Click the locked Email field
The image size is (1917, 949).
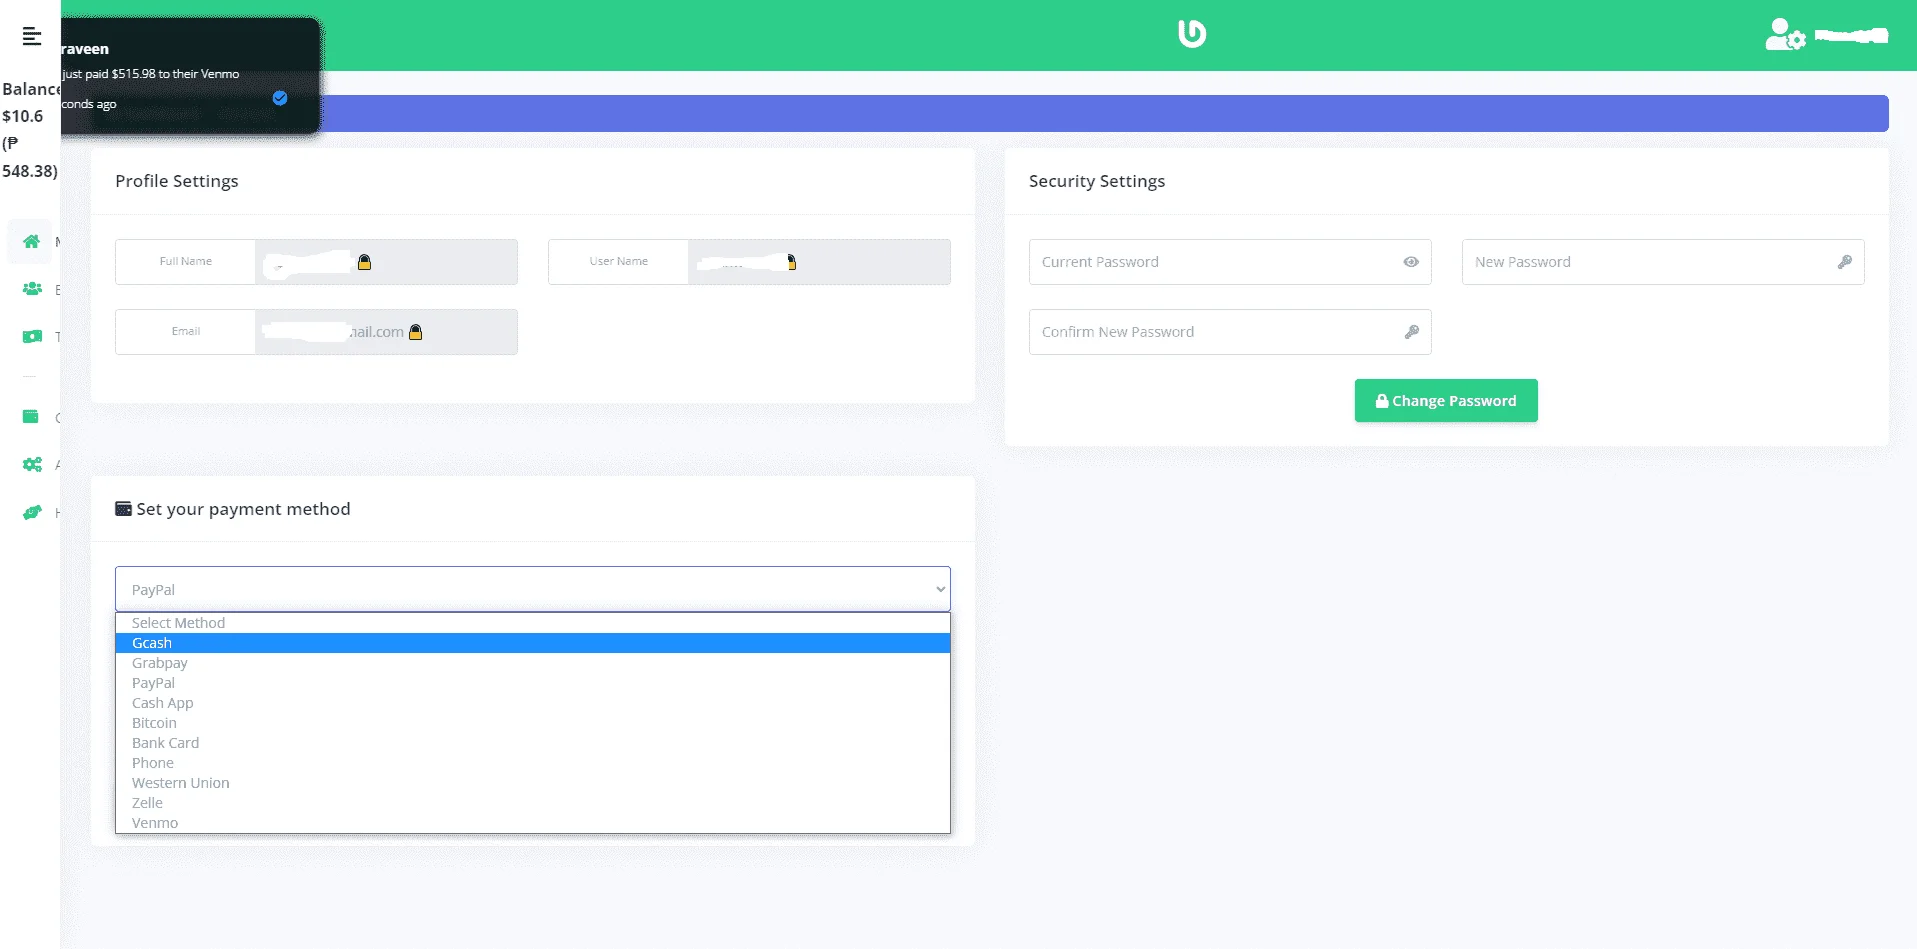coord(386,332)
